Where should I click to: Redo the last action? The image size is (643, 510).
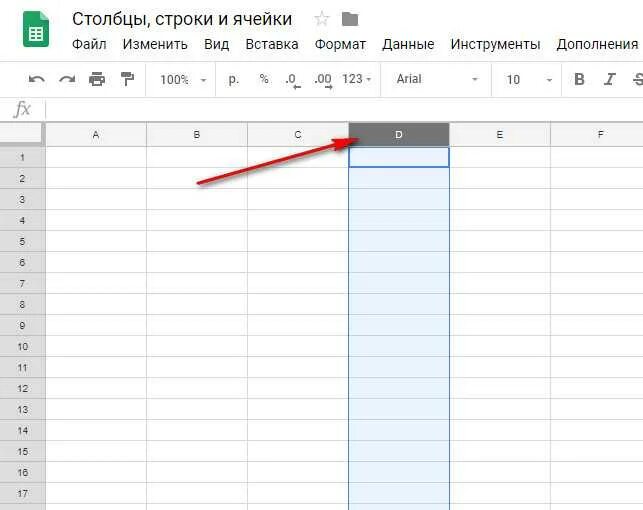67,79
